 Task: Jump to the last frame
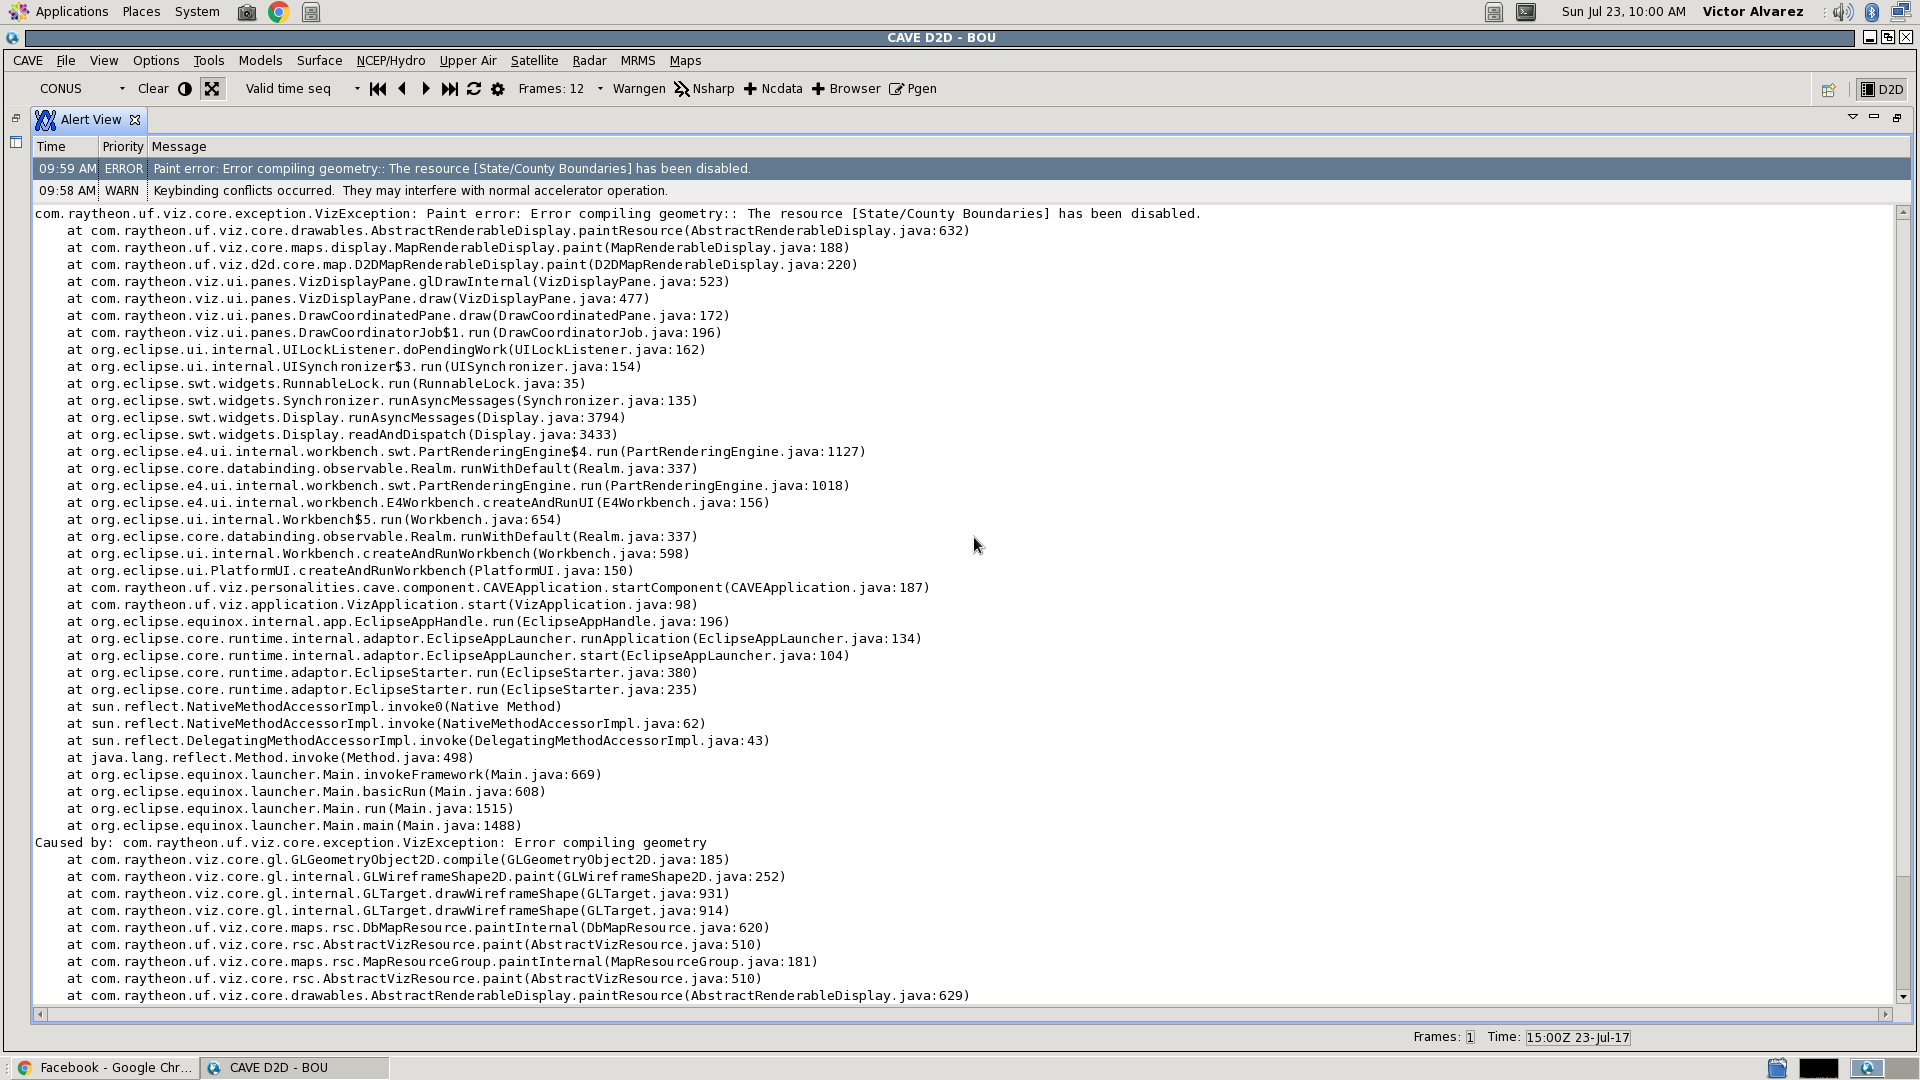tap(450, 89)
